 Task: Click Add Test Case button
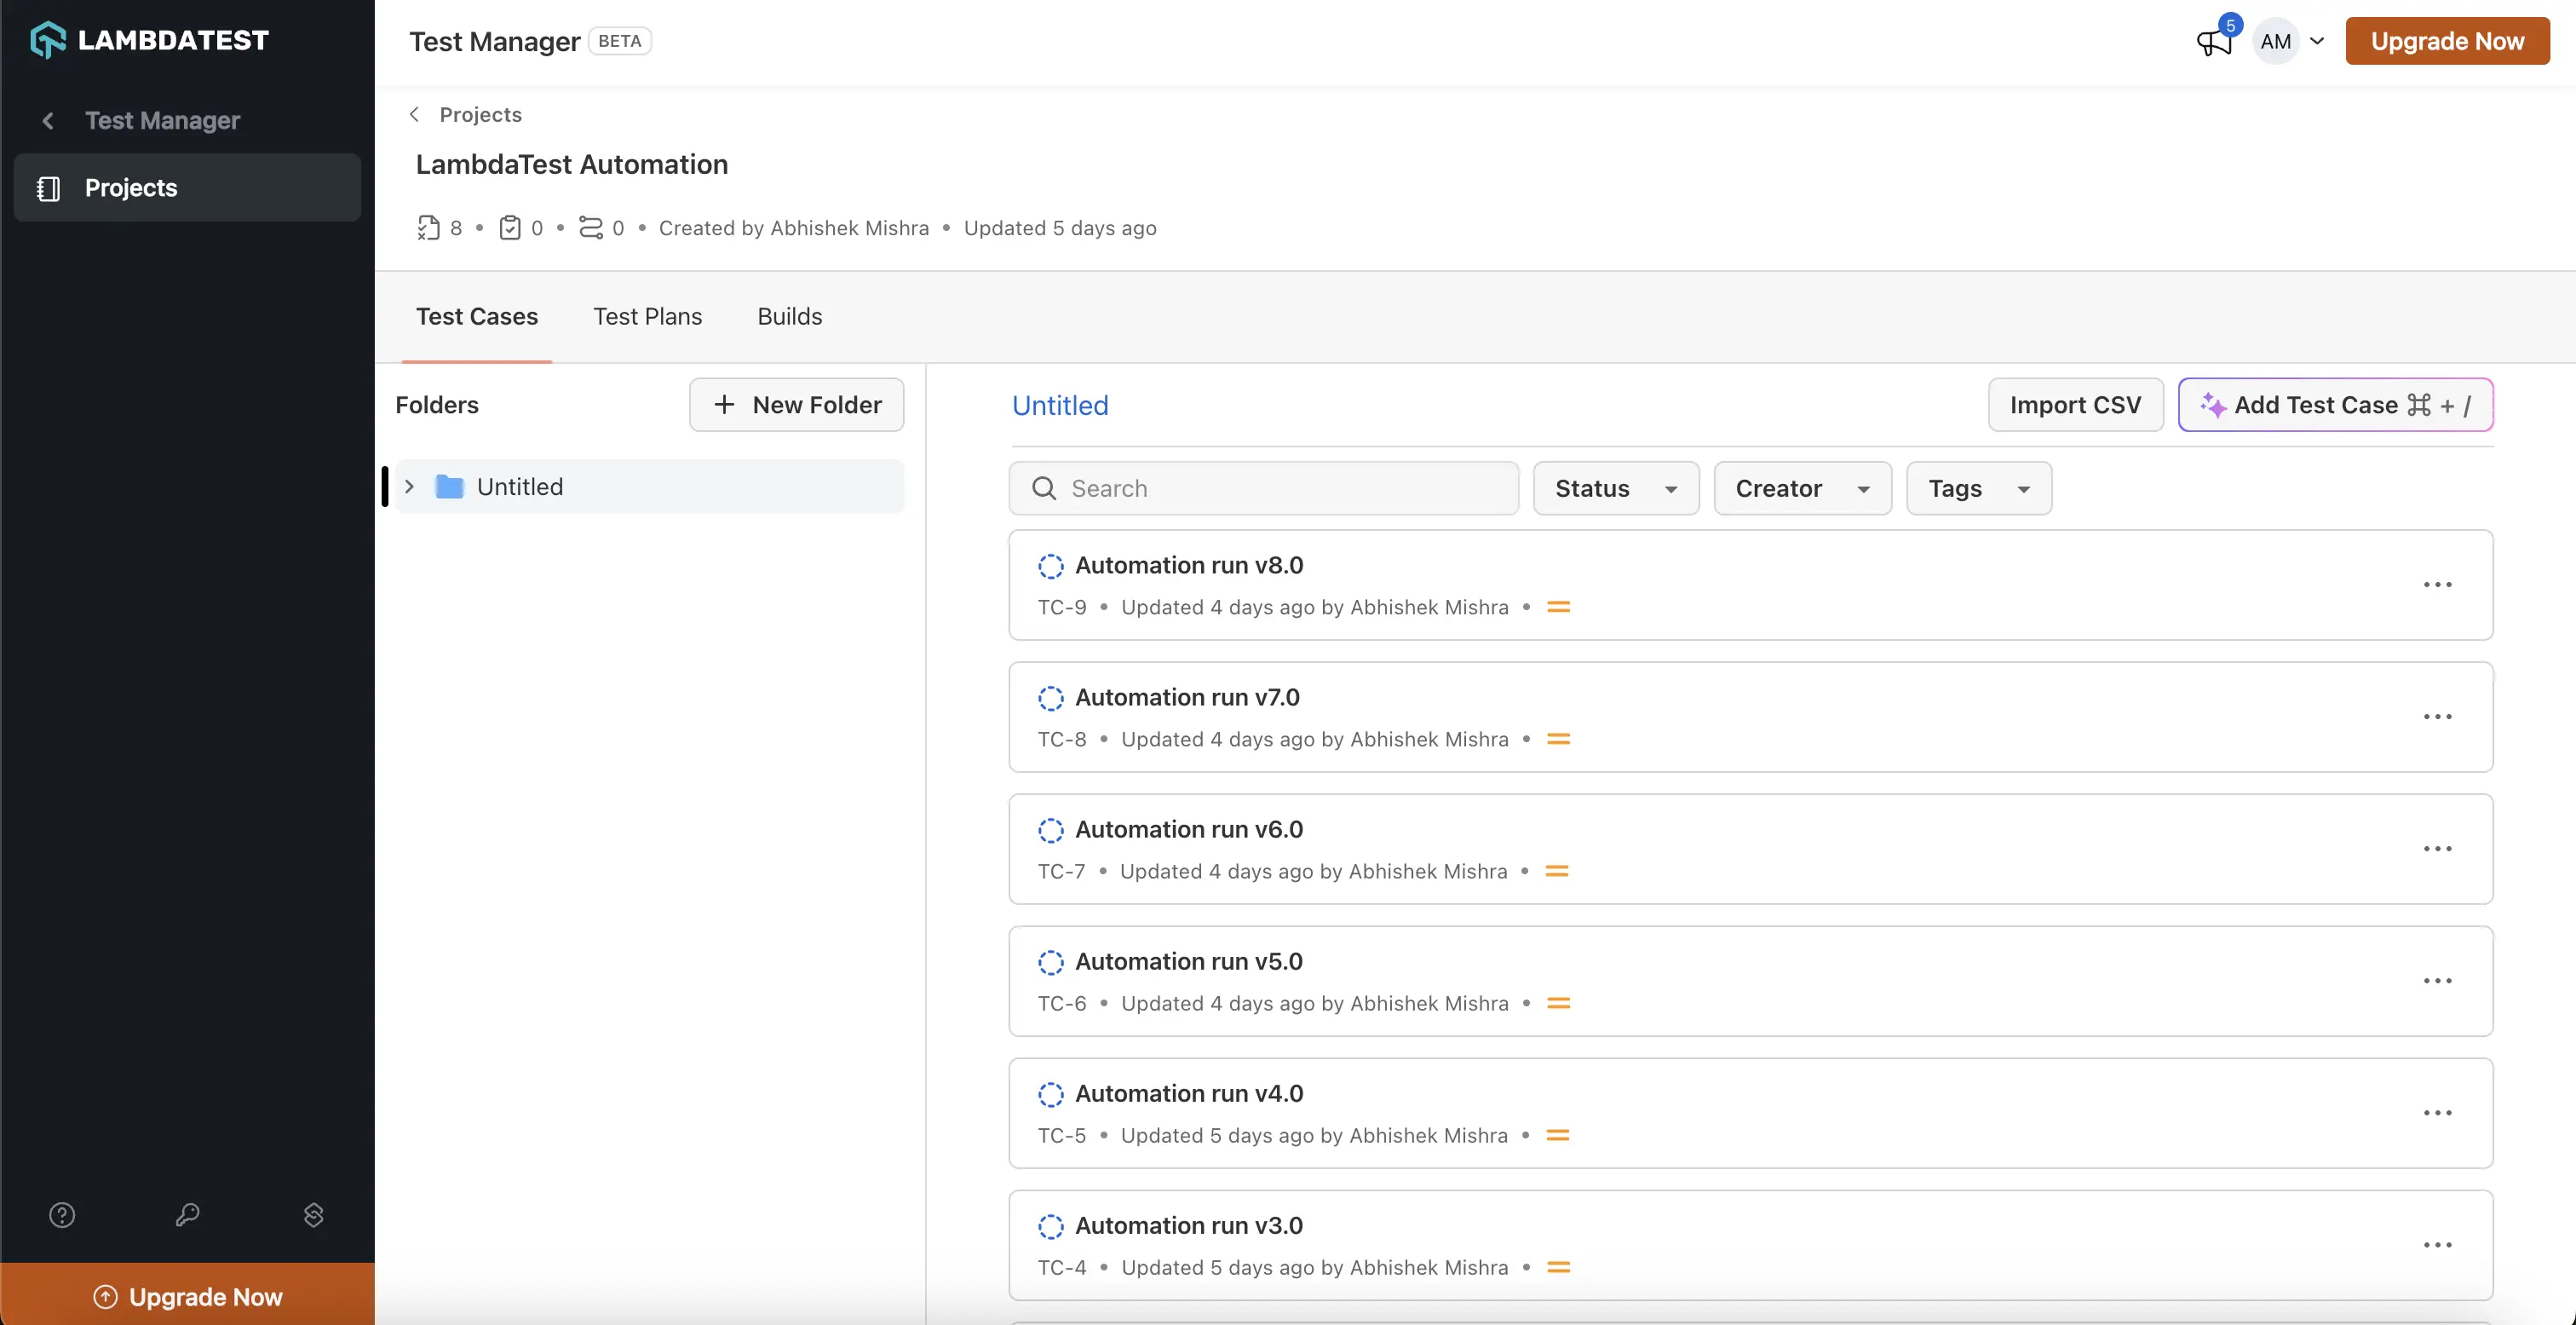tap(2335, 405)
